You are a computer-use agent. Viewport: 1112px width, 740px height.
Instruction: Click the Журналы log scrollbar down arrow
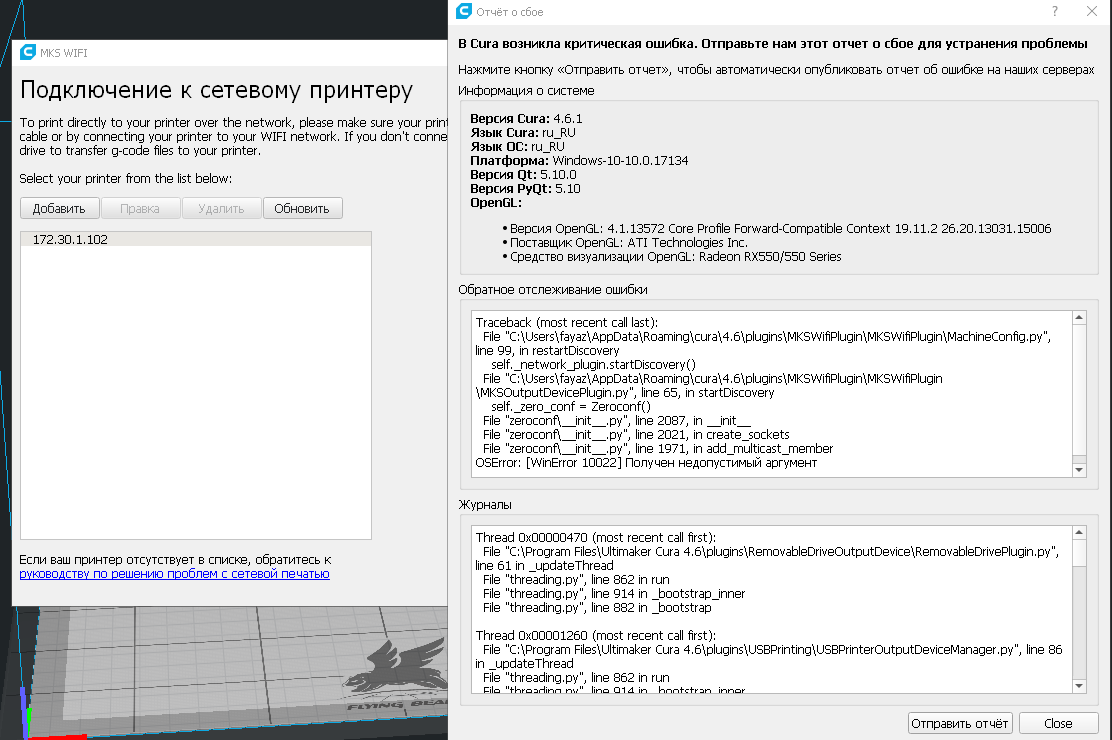click(x=1079, y=686)
